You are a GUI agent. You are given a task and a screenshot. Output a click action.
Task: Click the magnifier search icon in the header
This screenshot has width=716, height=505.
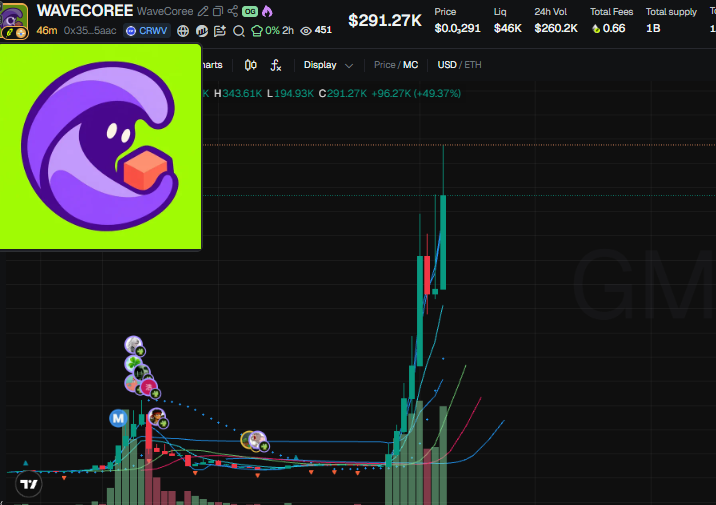pyautogui.click(x=238, y=31)
